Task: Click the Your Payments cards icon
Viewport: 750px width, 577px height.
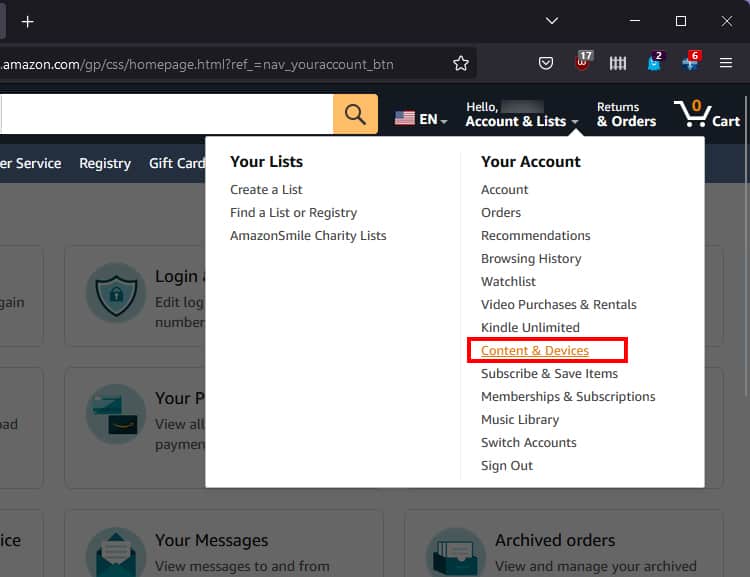Action: (x=116, y=414)
